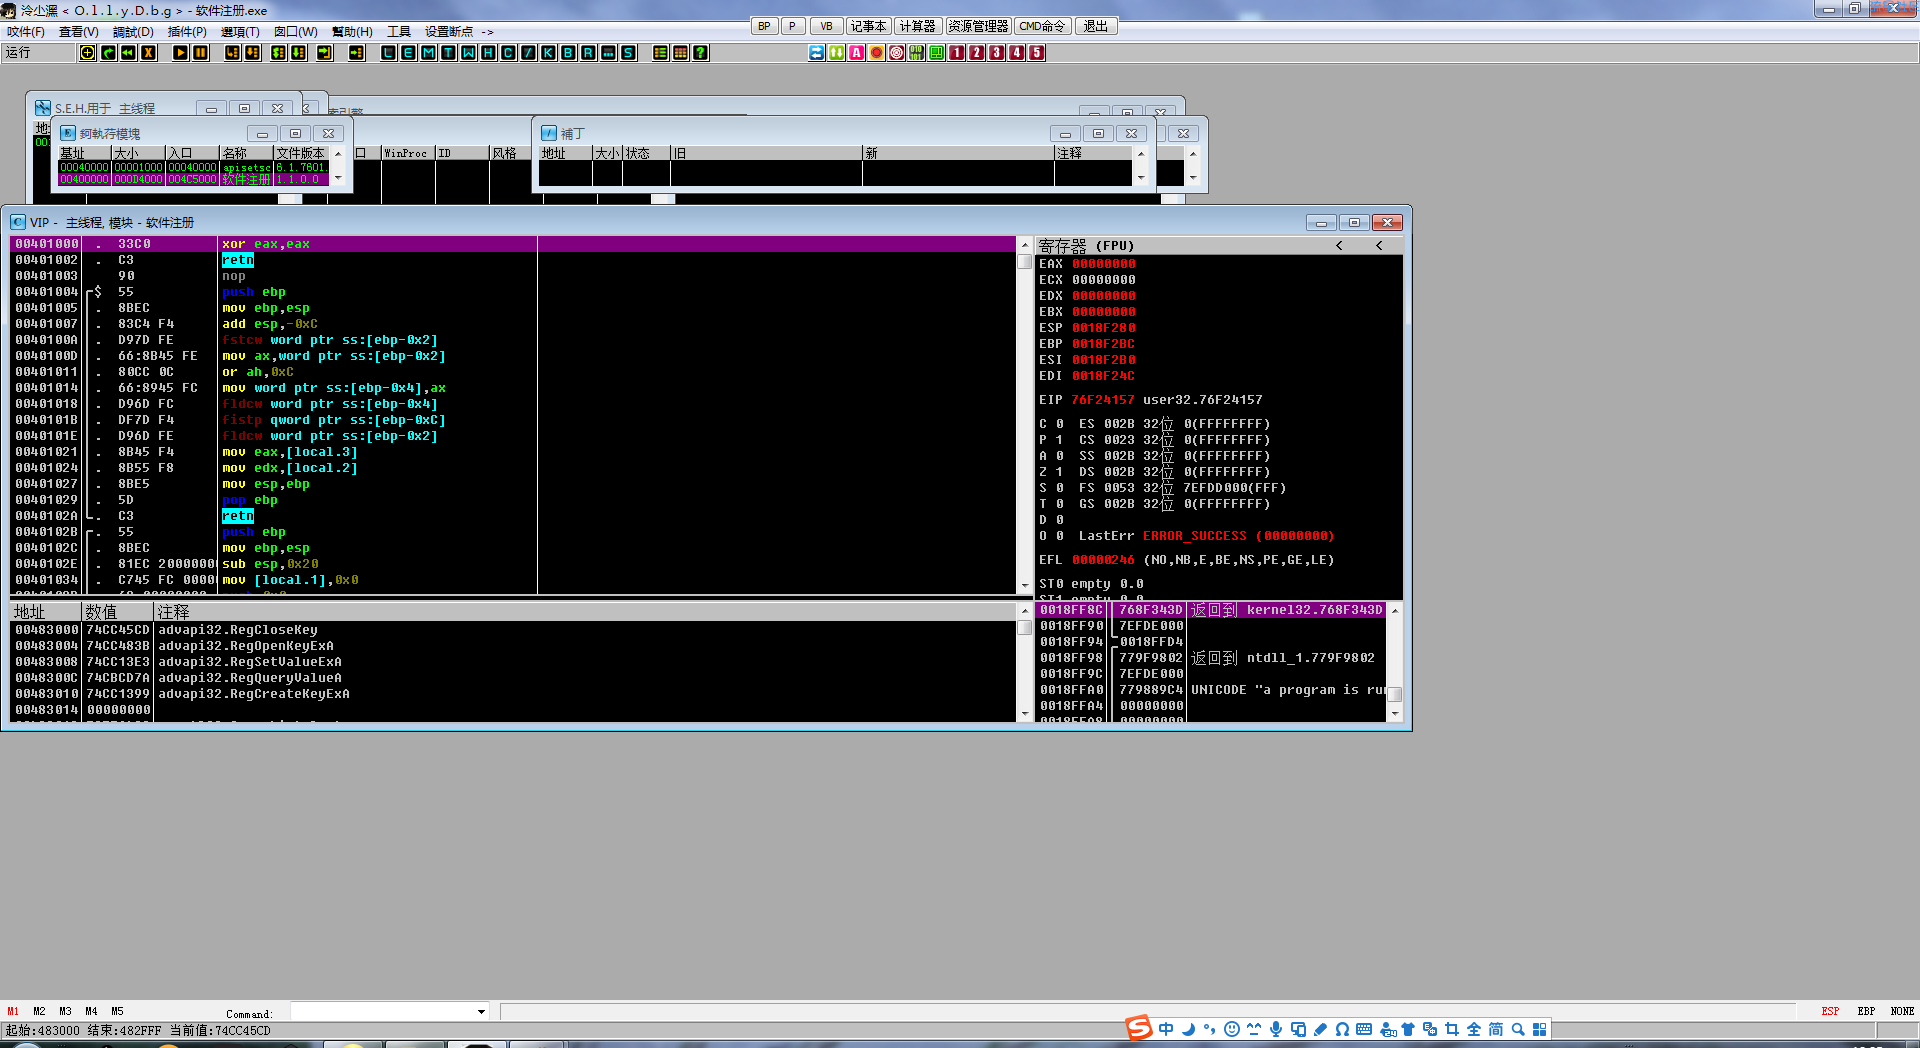Click the blue swap-arrows plugin icon
This screenshot has width=1920, height=1048.
pos(816,53)
